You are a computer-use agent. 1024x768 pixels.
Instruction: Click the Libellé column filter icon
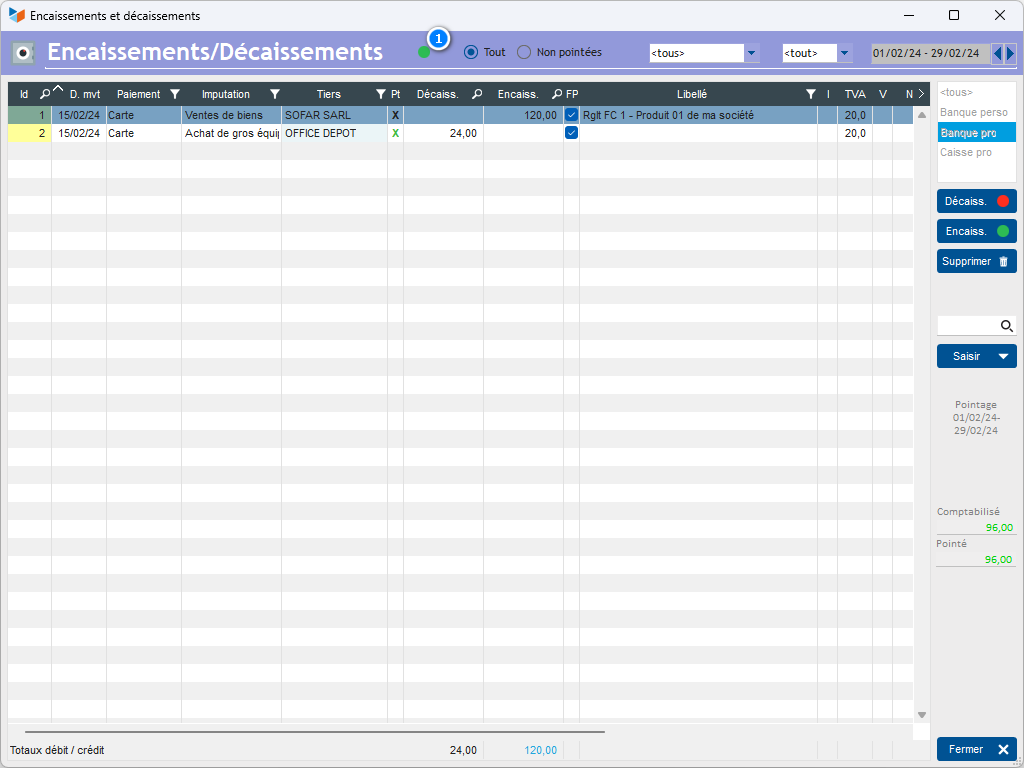click(x=811, y=94)
